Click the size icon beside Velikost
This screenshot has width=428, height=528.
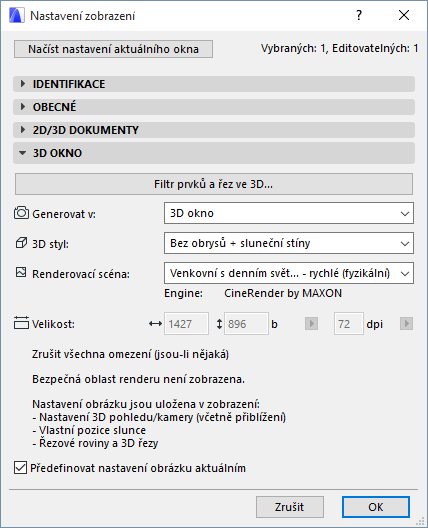tap(21, 323)
